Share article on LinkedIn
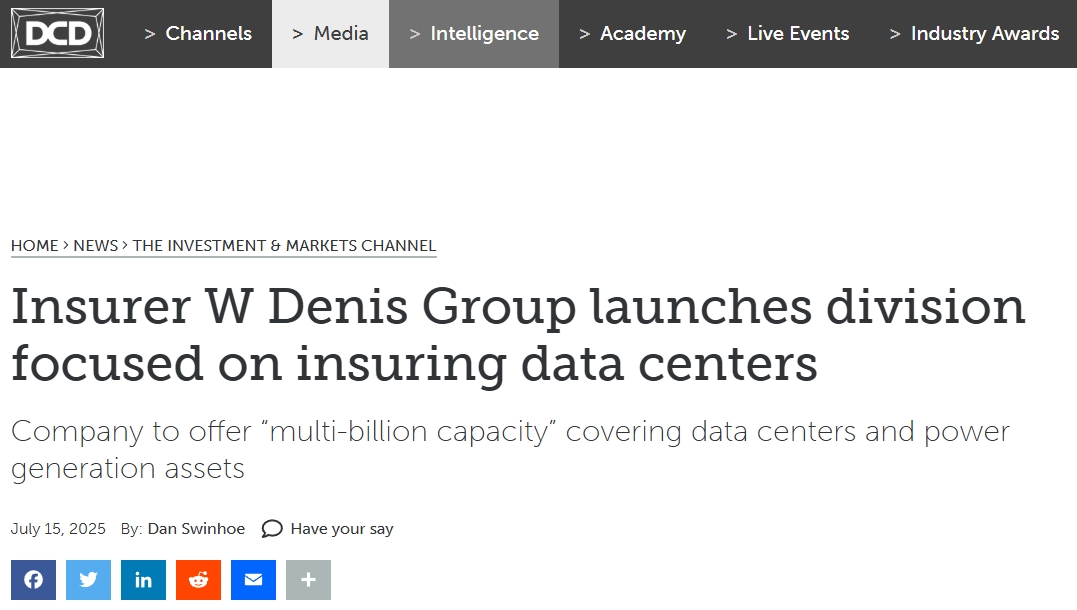The width and height of the screenshot is (1077, 610). click(144, 580)
